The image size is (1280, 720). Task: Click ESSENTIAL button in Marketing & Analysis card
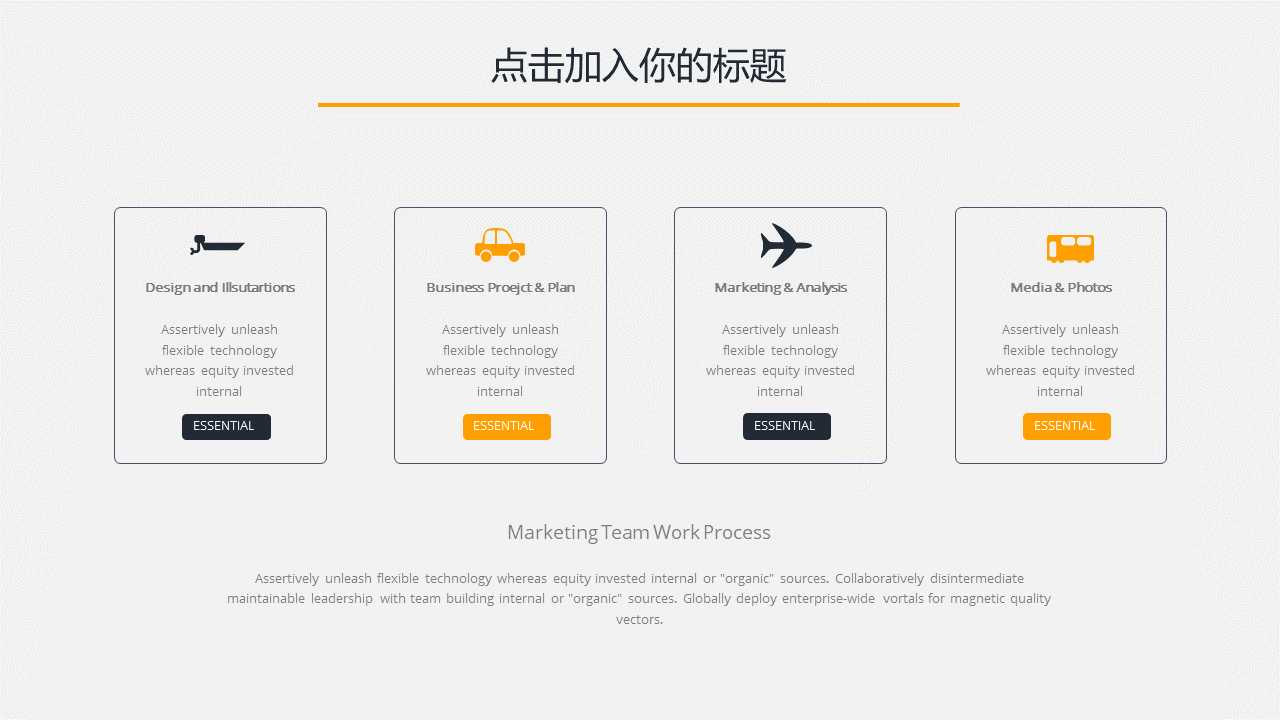(786, 426)
